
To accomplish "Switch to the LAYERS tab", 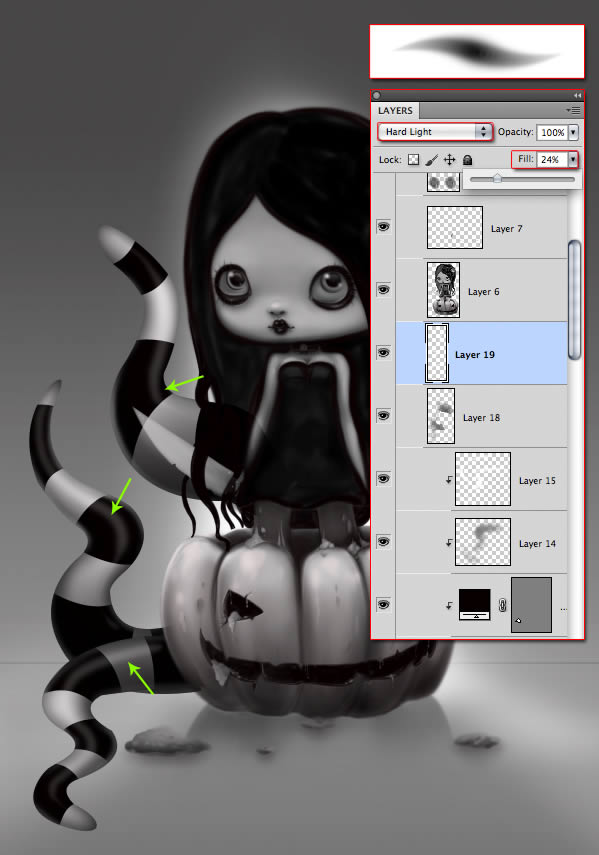I will 395,111.
